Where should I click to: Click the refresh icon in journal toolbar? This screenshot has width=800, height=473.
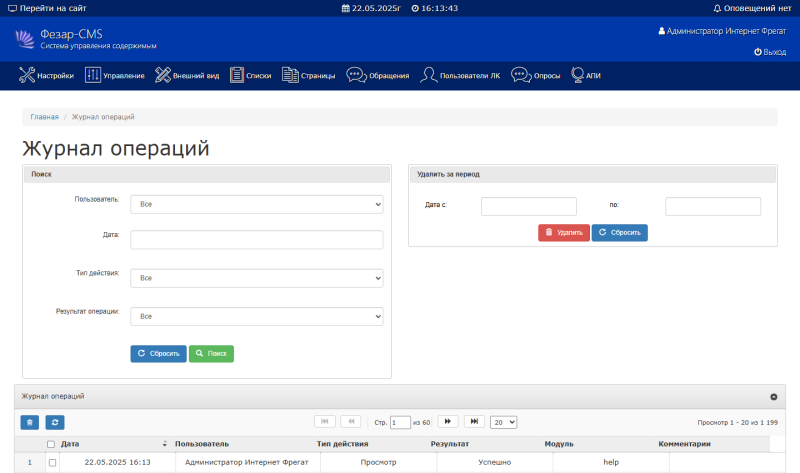click(x=55, y=423)
